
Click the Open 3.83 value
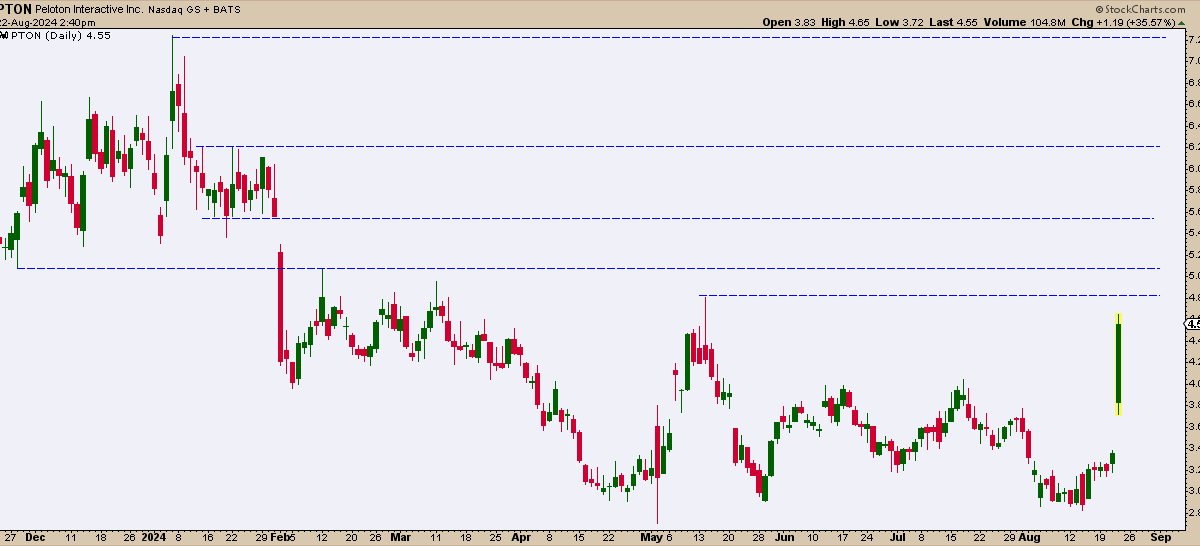(790, 22)
